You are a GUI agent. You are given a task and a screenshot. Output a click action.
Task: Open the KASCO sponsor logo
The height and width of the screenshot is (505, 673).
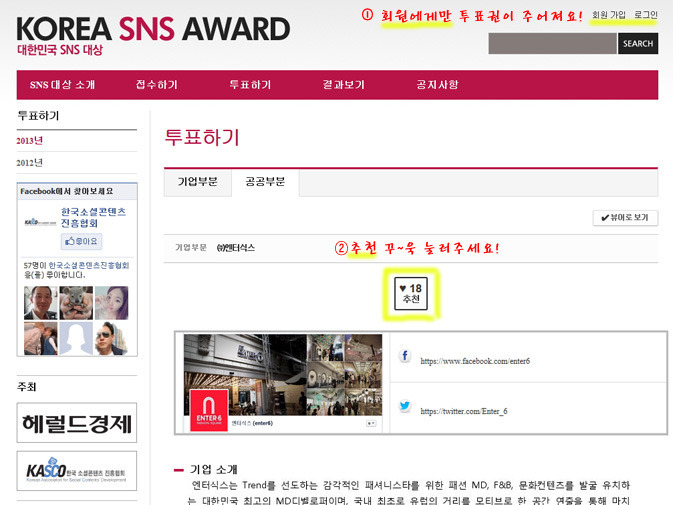(77, 471)
